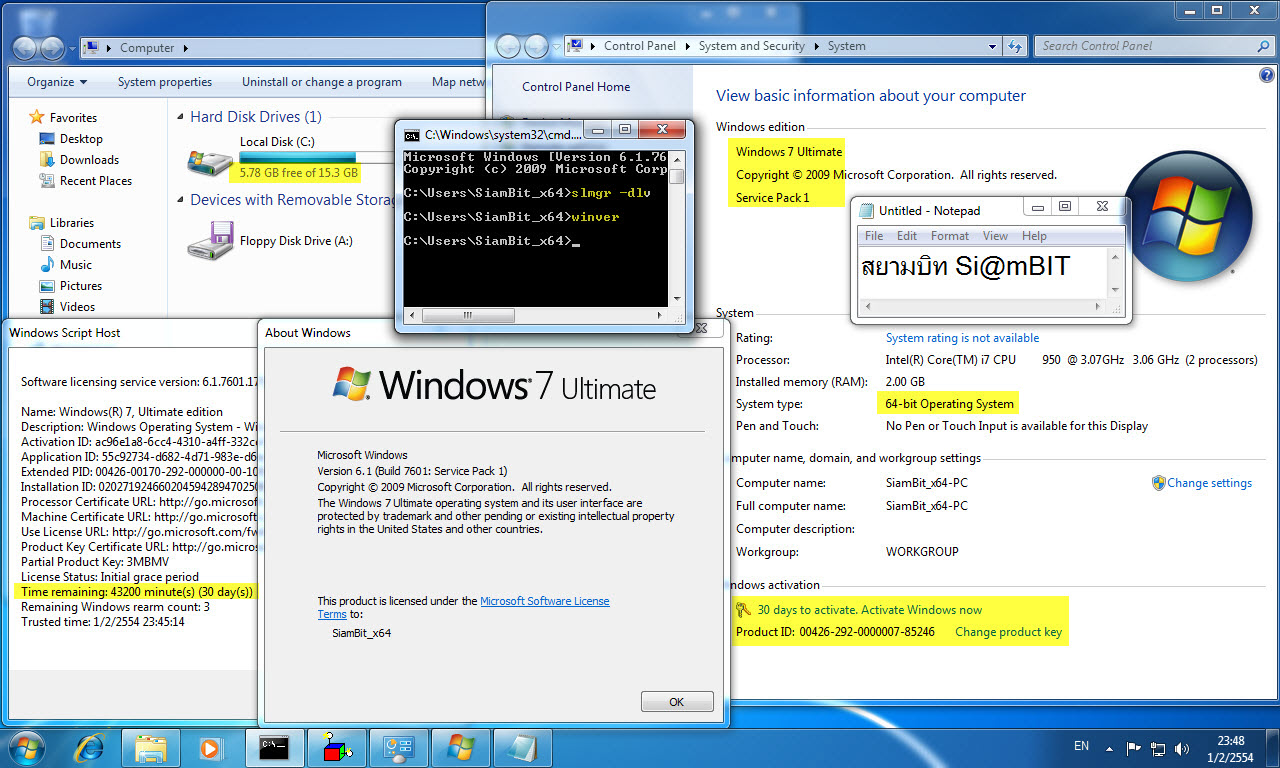Click the Notepad horizontal scrollbar
The height and width of the screenshot is (768, 1280).
tap(983, 306)
